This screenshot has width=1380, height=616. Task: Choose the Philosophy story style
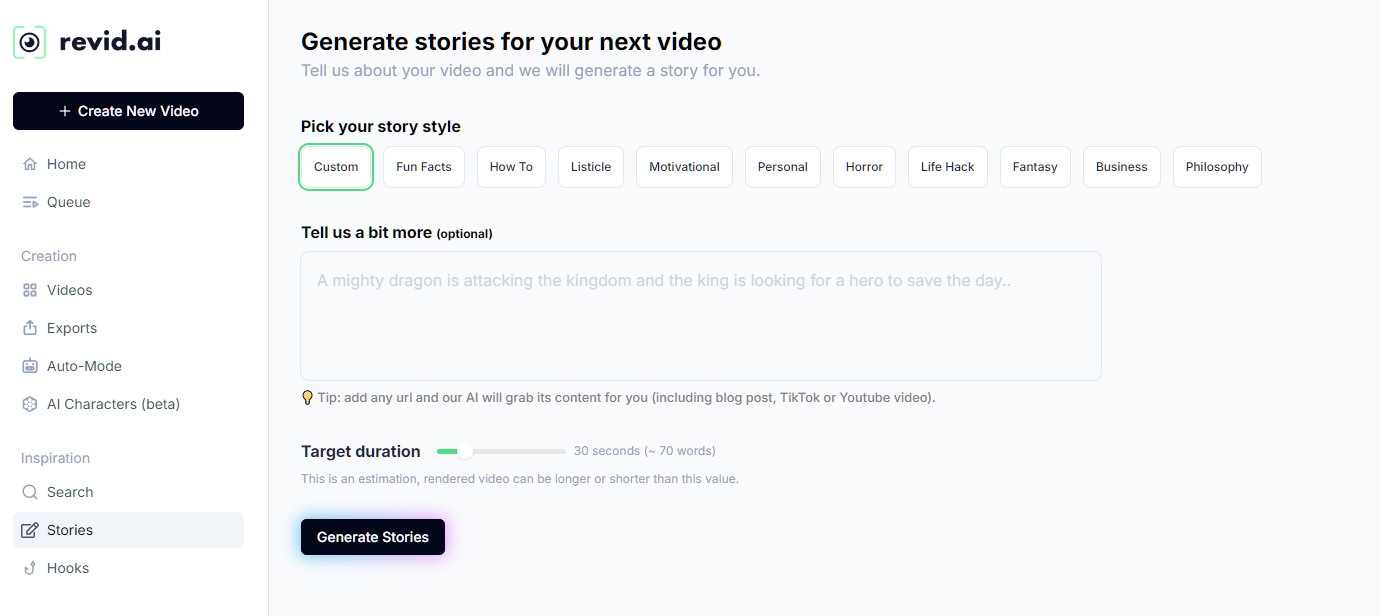click(1216, 167)
